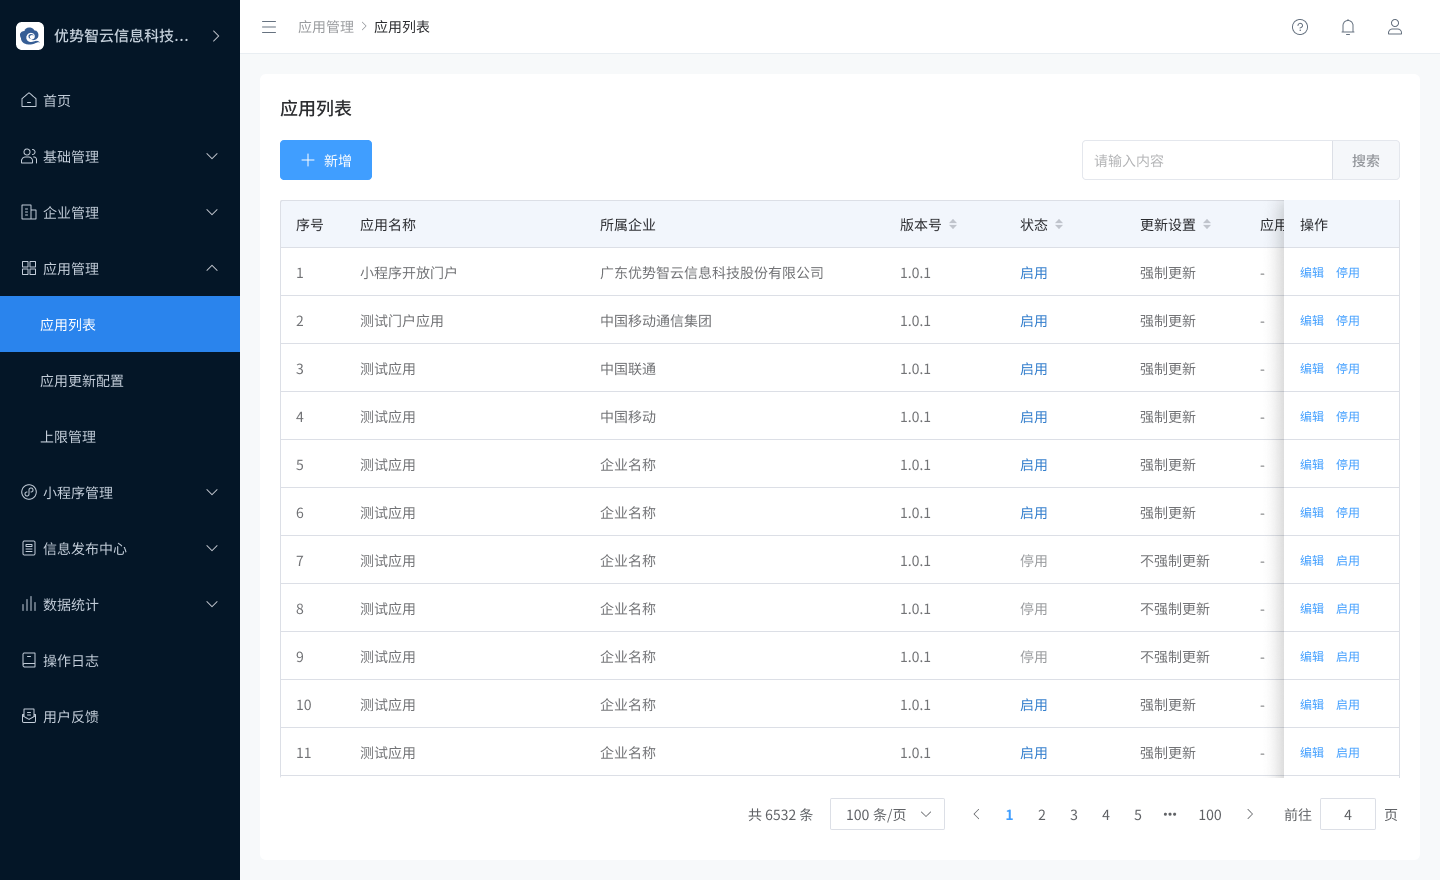This screenshot has width=1440, height=880.
Task: Open 用户反馈 in sidebar
Action: 120,716
